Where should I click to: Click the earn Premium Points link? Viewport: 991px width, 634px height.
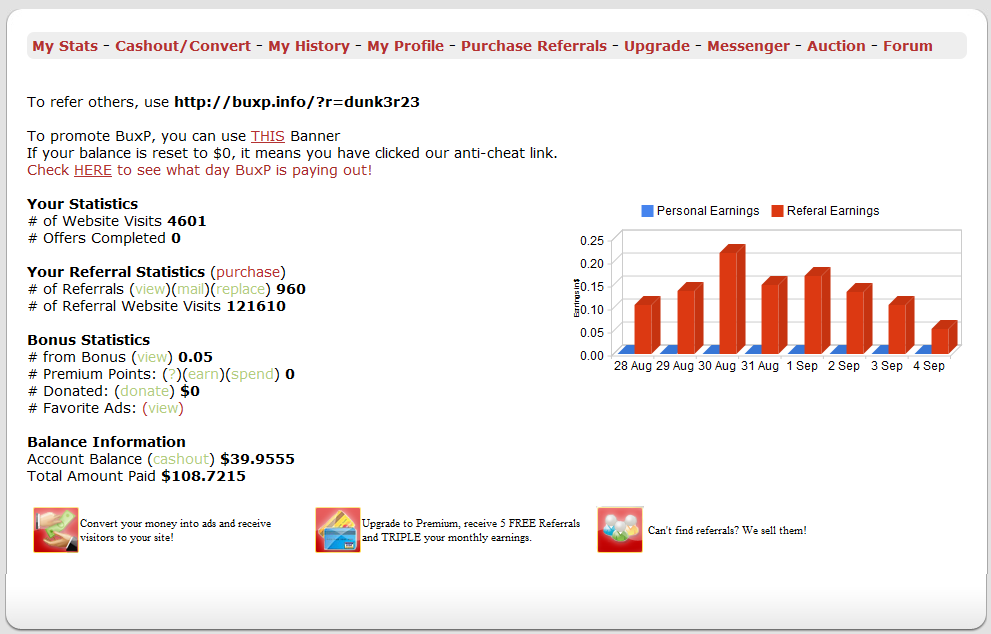pyautogui.click(x=202, y=375)
